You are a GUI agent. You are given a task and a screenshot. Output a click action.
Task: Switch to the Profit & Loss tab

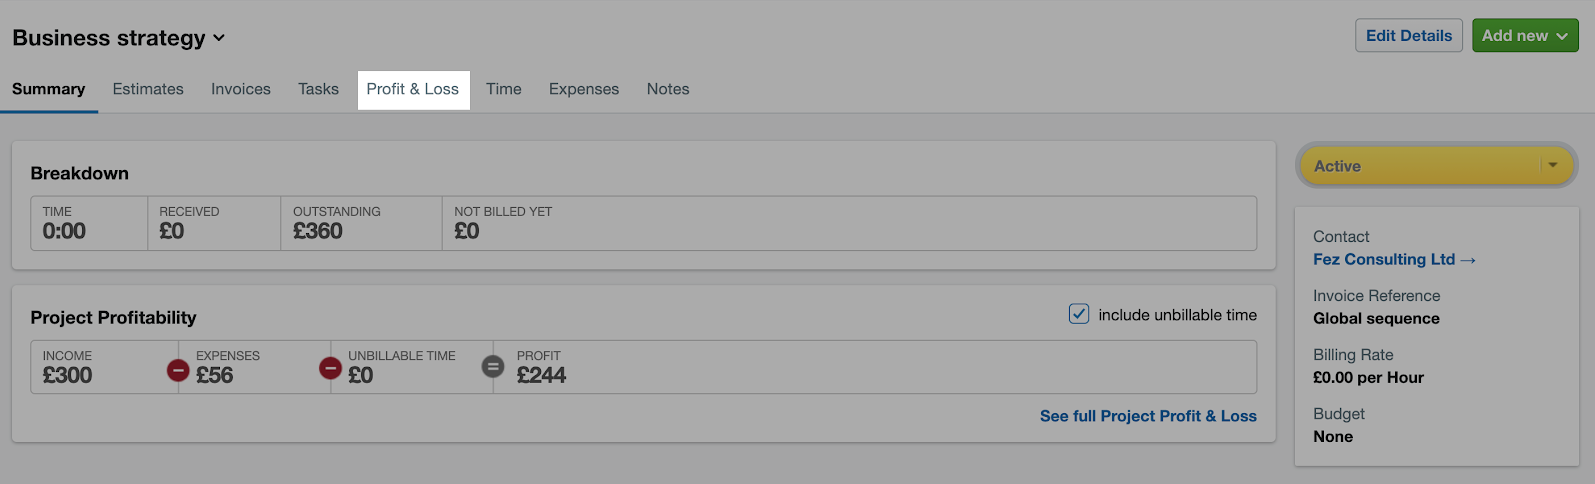(413, 89)
